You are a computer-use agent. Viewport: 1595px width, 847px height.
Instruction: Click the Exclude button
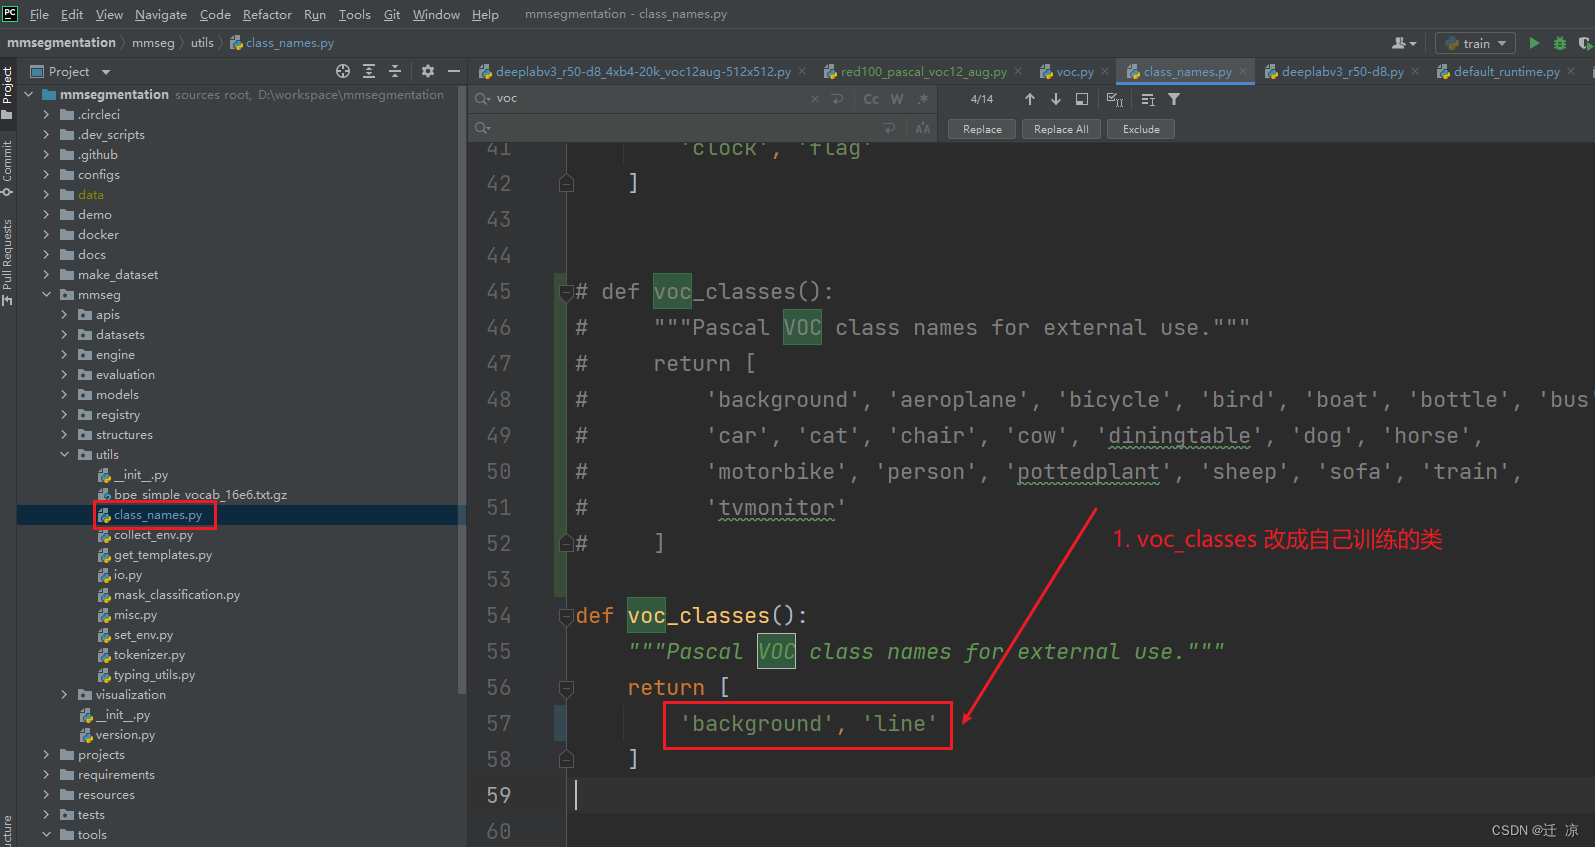1141,129
